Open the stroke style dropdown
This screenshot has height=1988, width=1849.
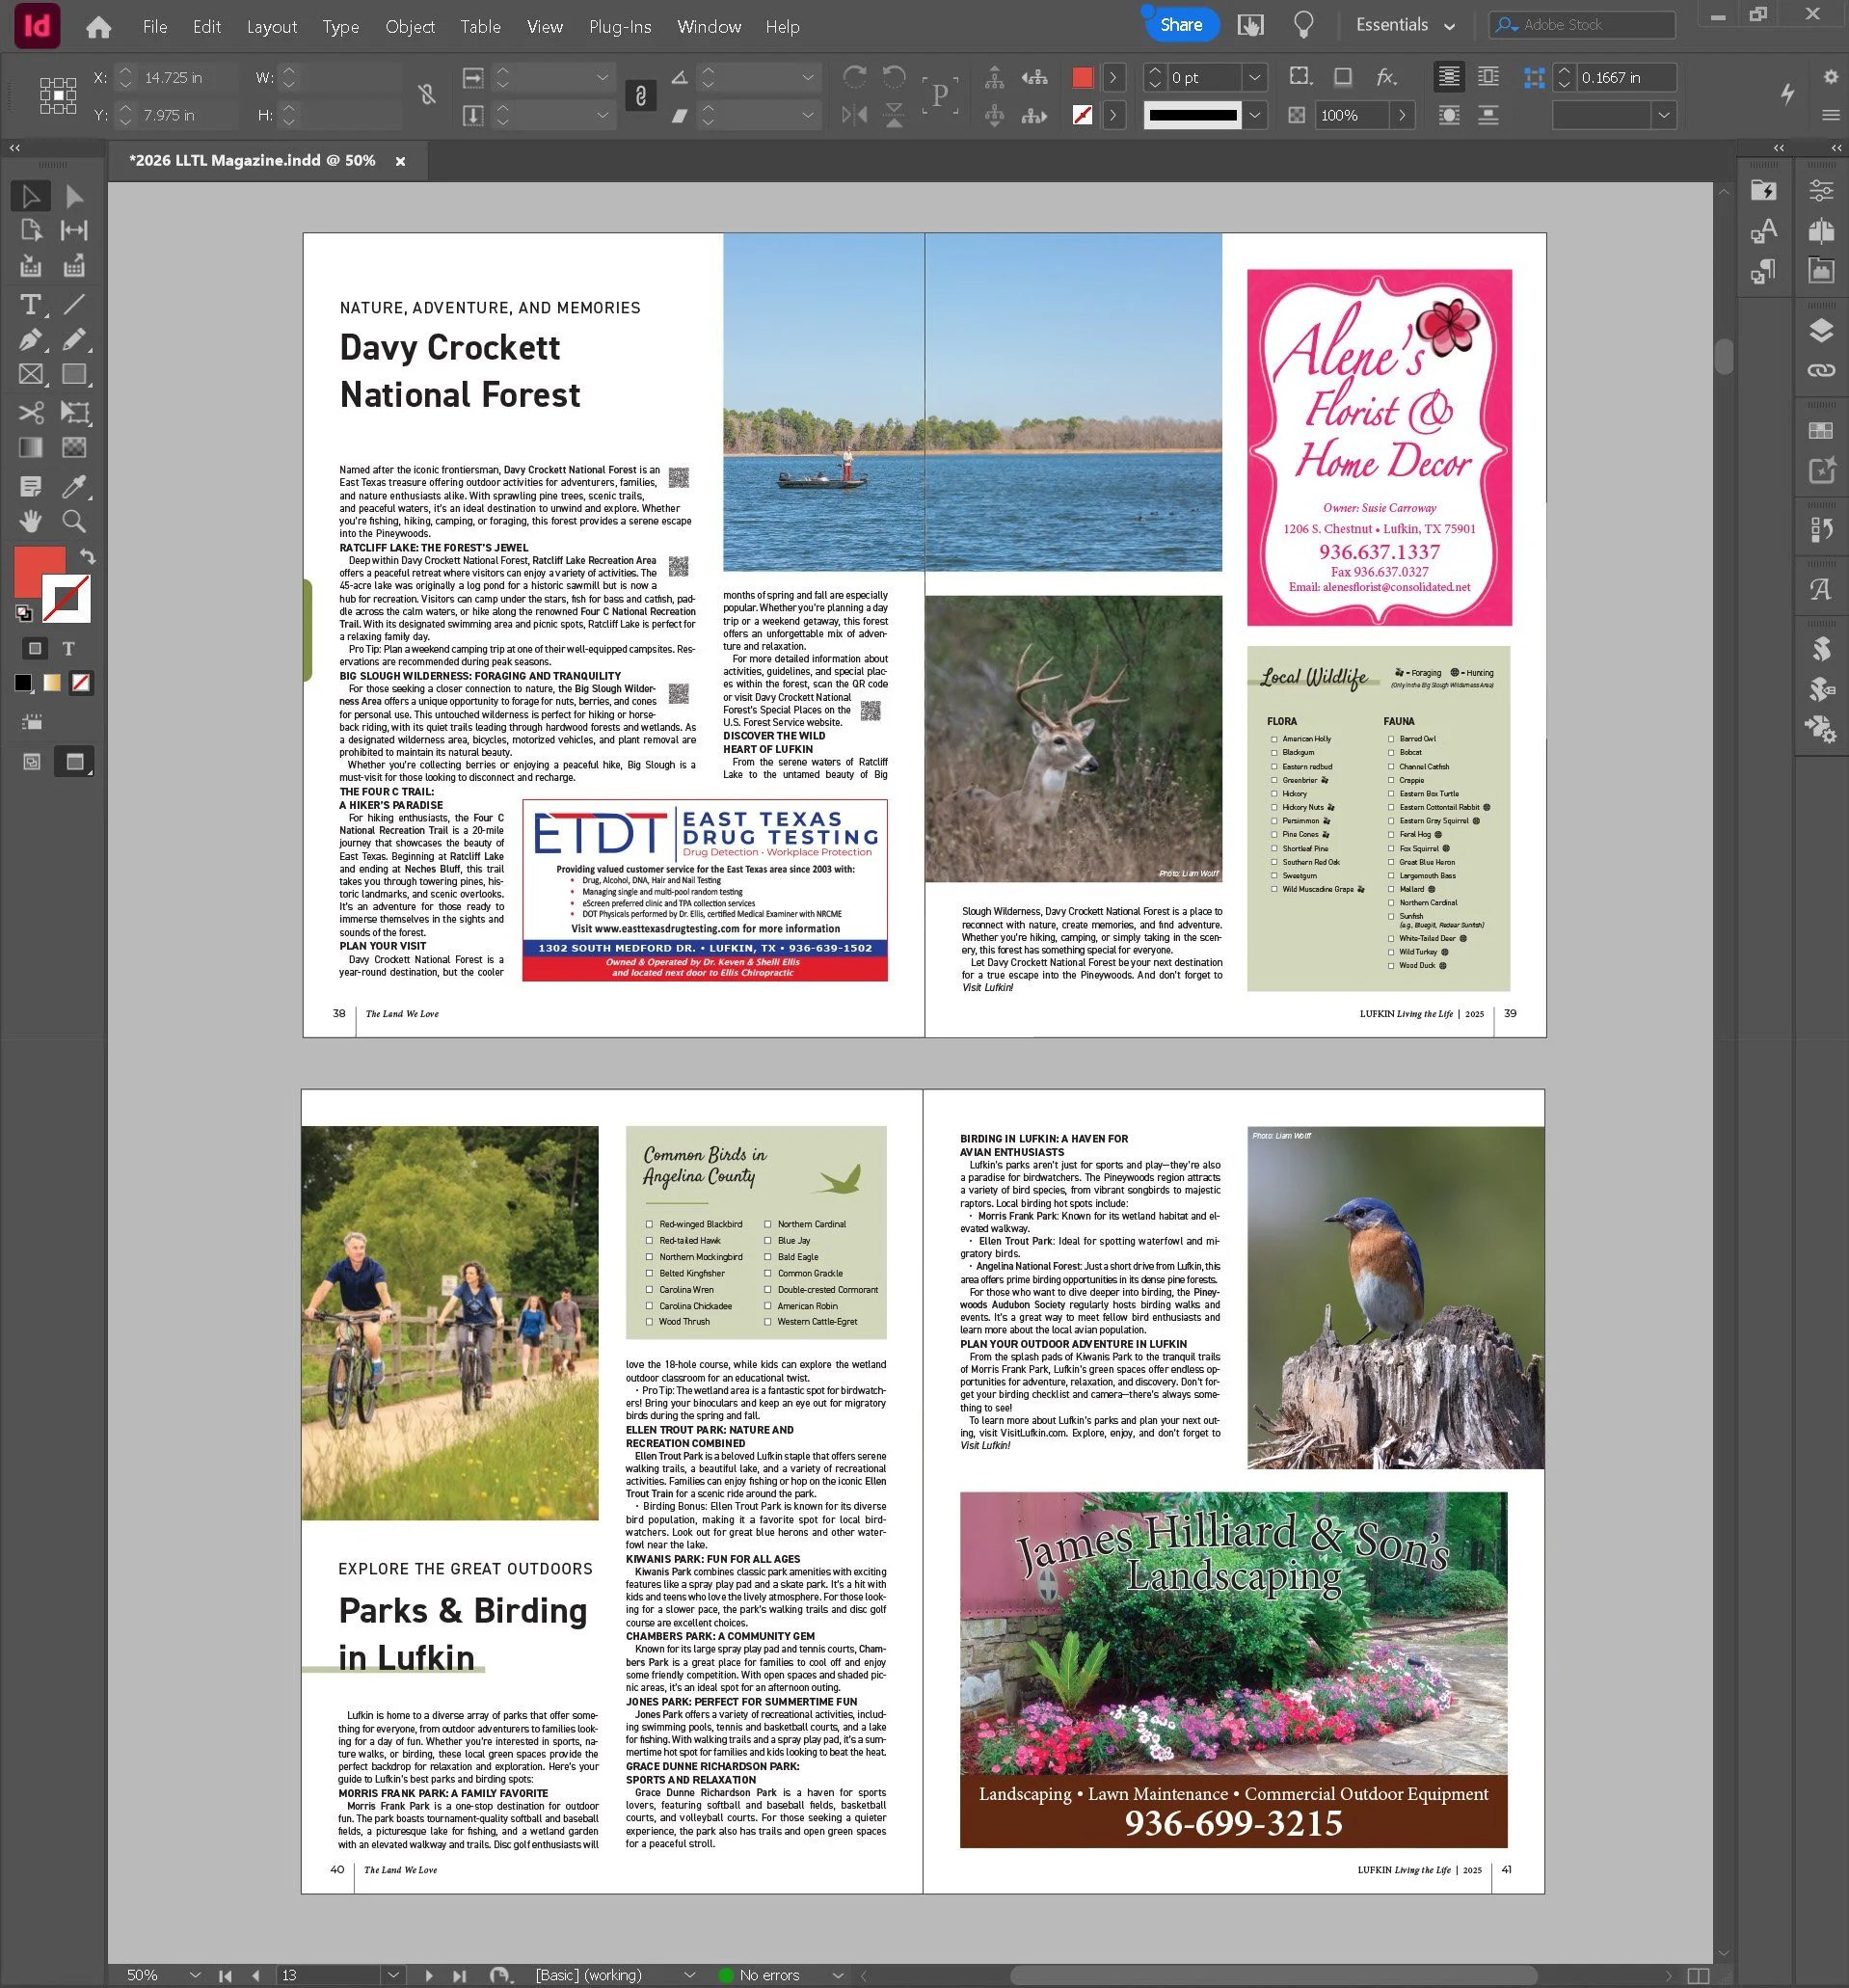point(1254,115)
